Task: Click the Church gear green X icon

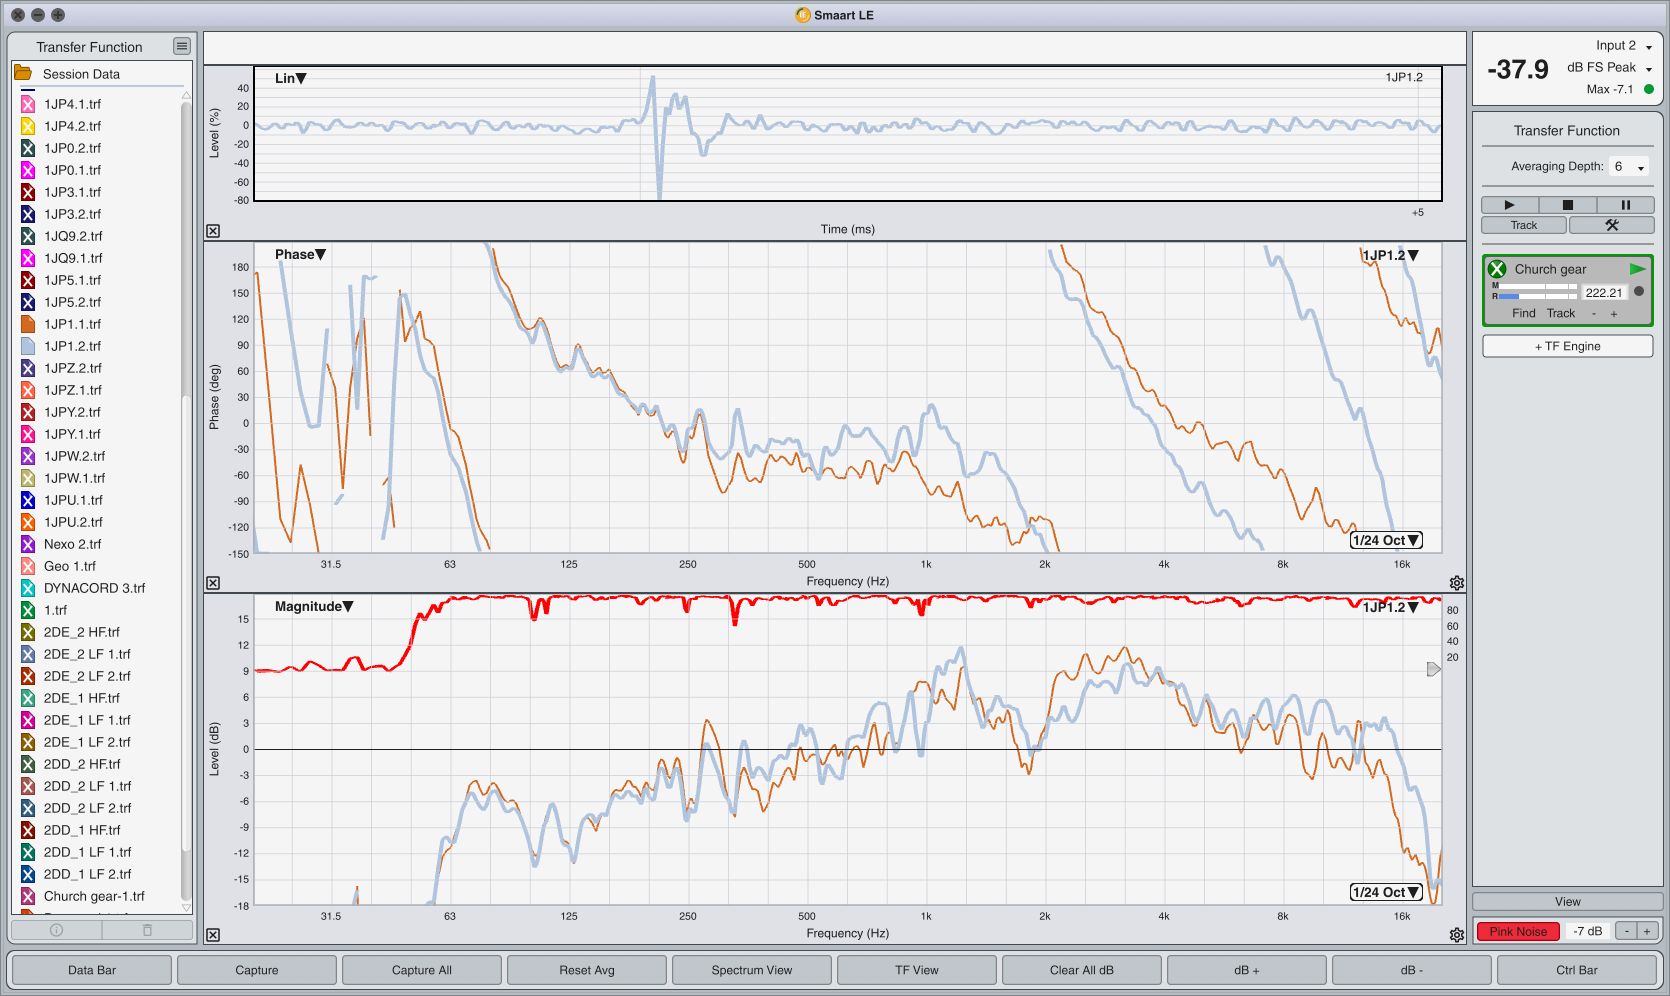Action: pyautogui.click(x=1497, y=269)
